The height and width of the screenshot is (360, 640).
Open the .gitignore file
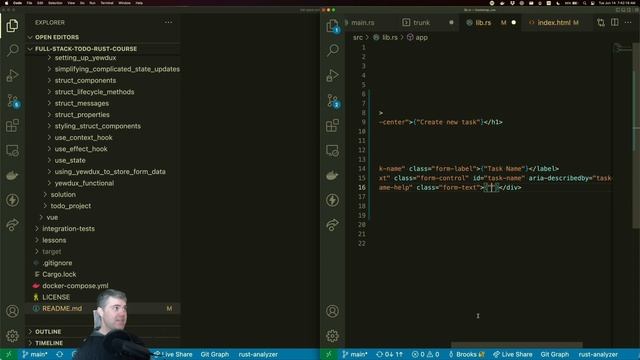click(57, 263)
